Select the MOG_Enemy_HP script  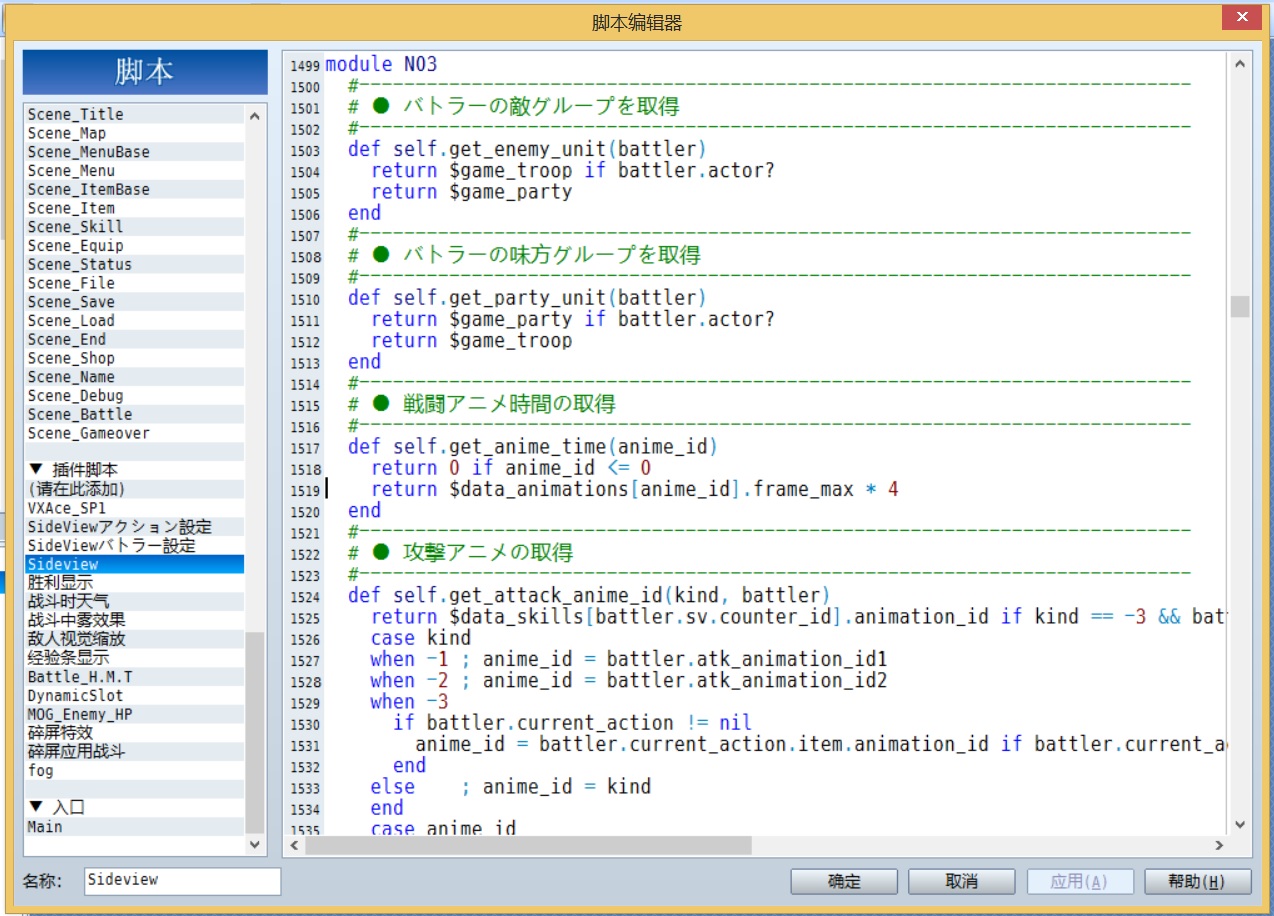pos(134,715)
